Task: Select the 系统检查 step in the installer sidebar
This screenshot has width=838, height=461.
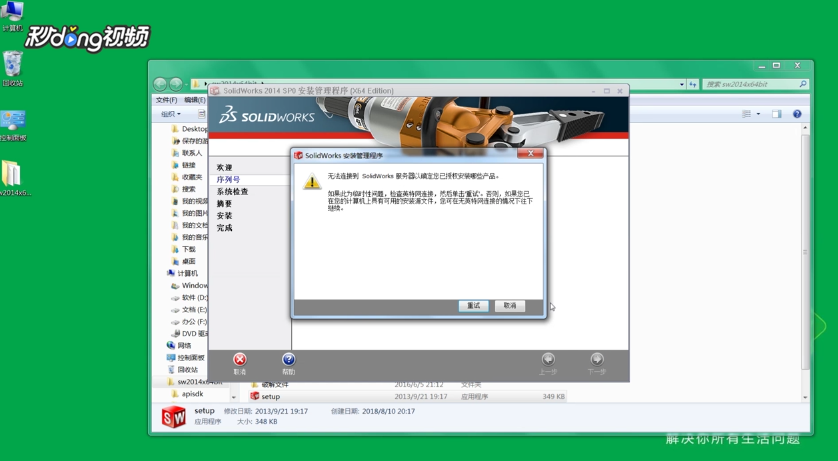Action: click(x=232, y=192)
